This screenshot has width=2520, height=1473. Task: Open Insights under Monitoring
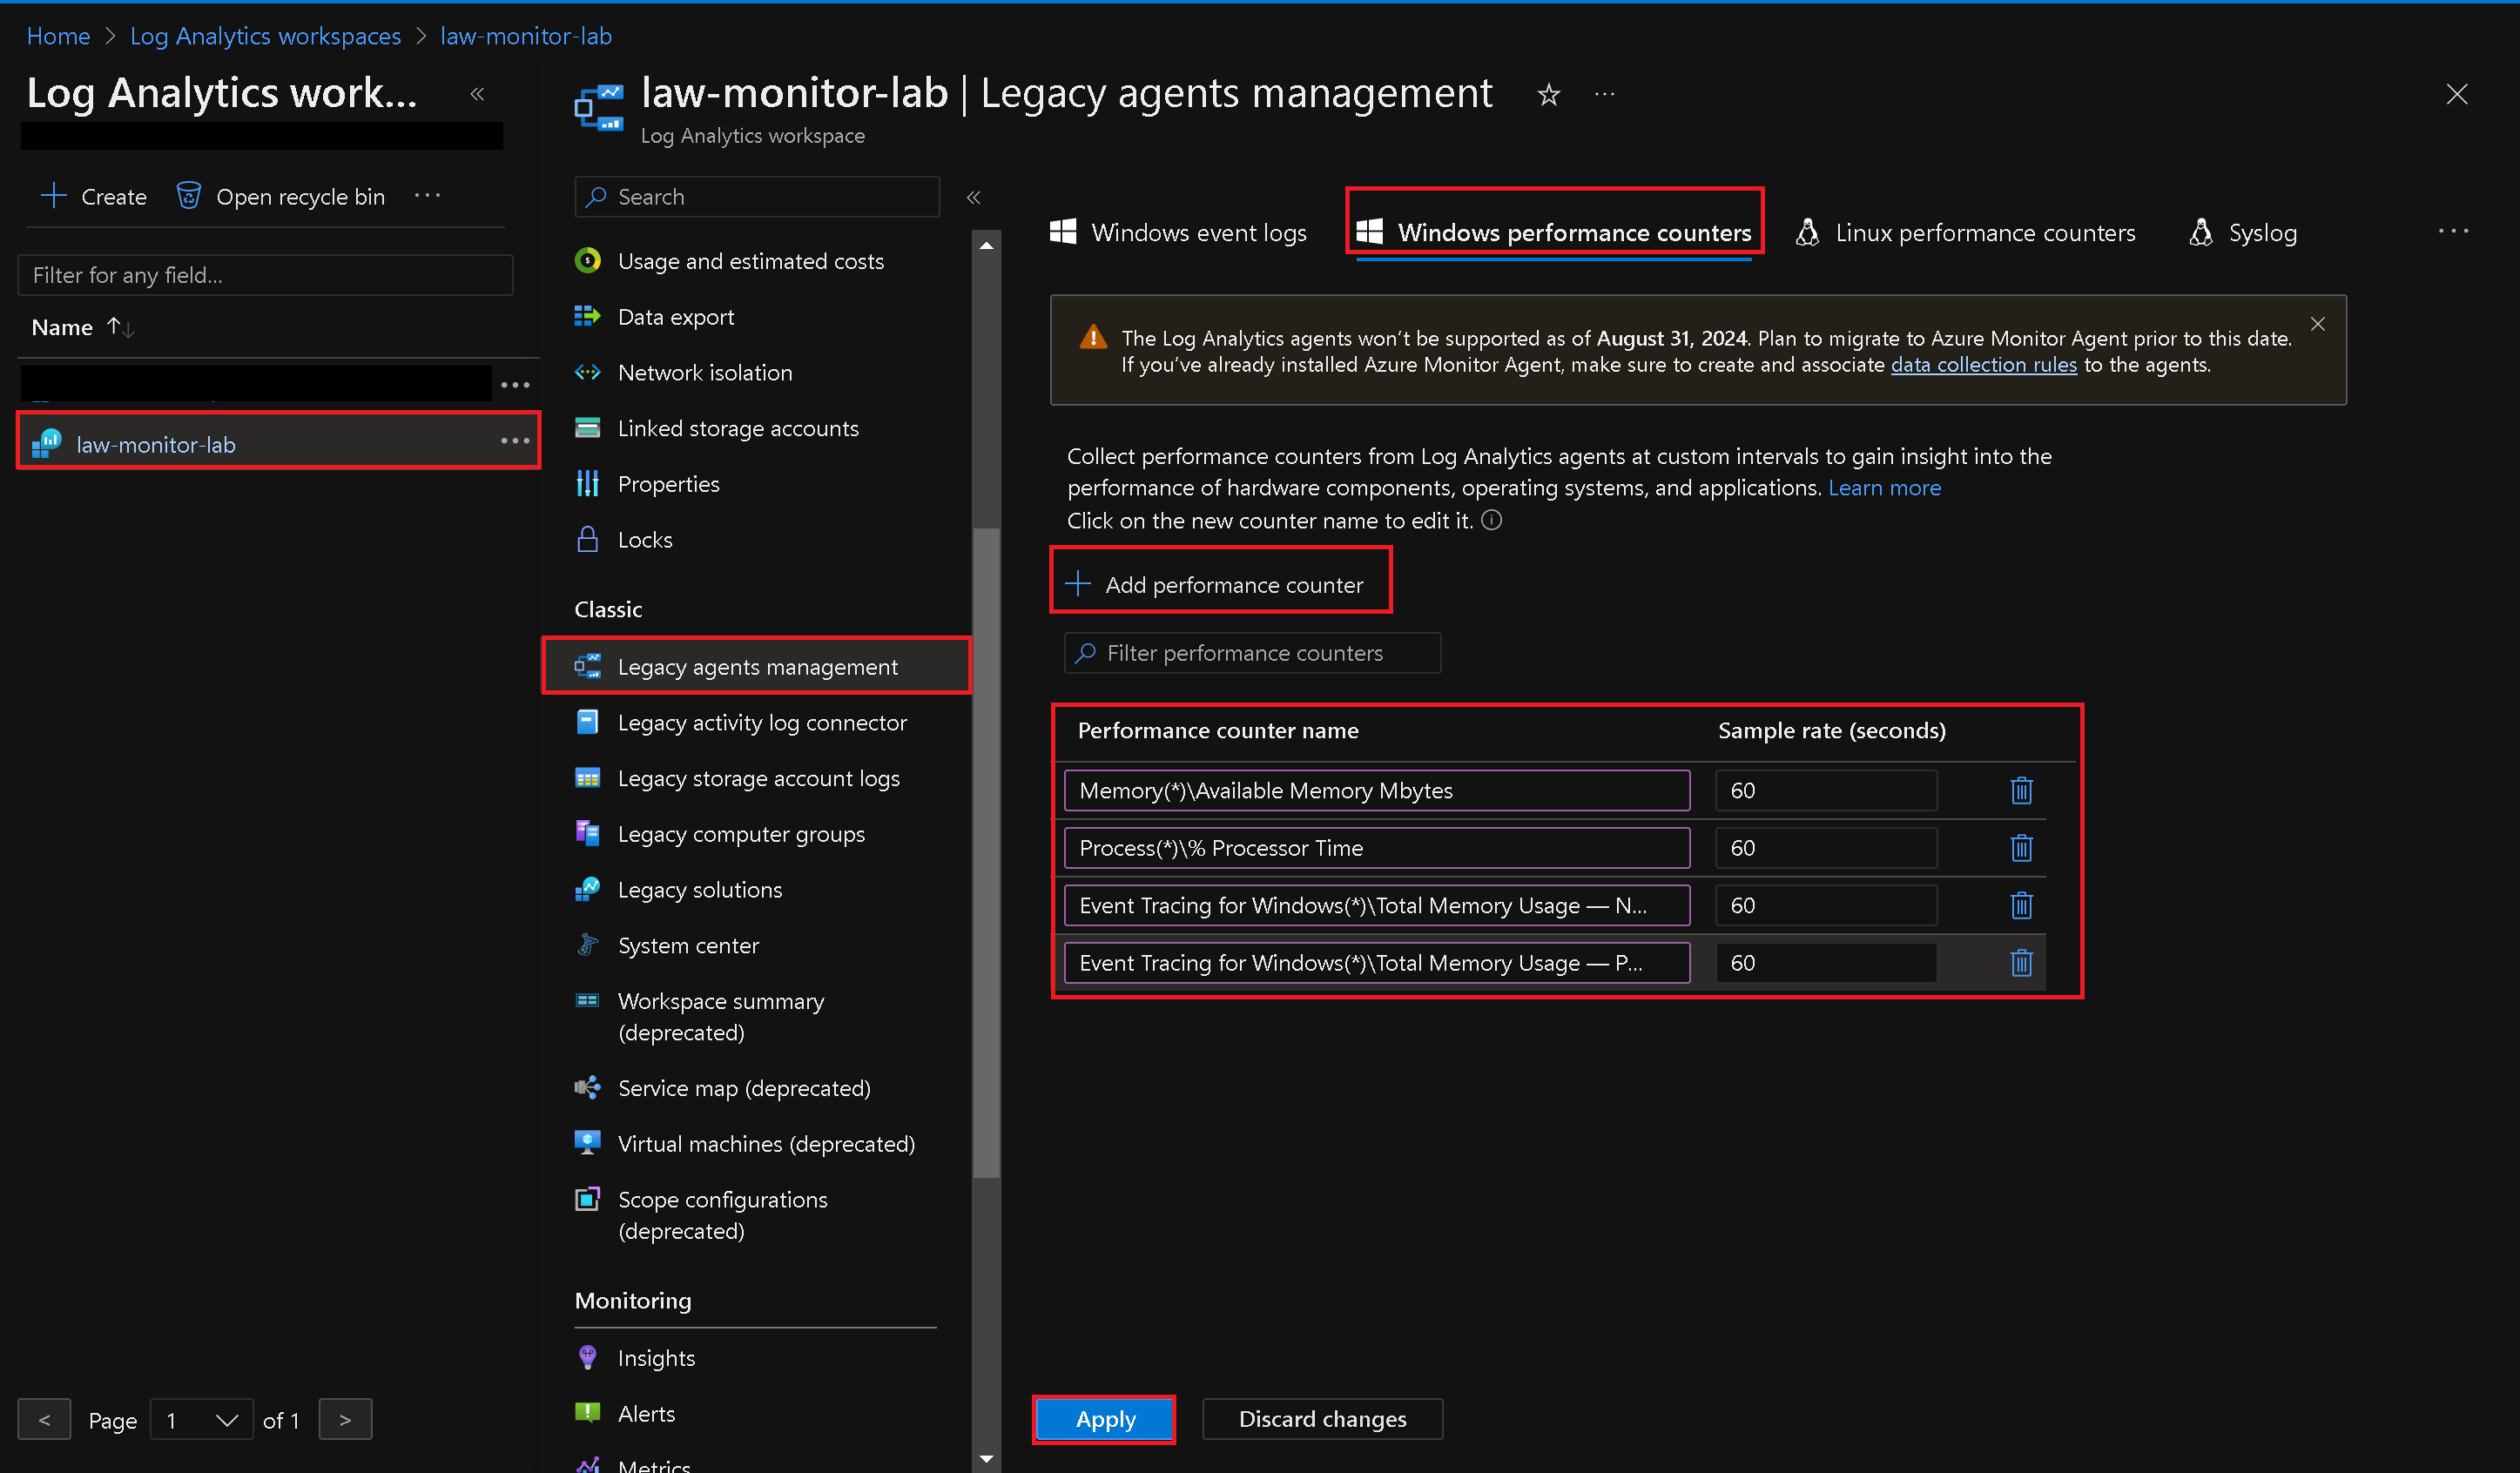tap(656, 1357)
